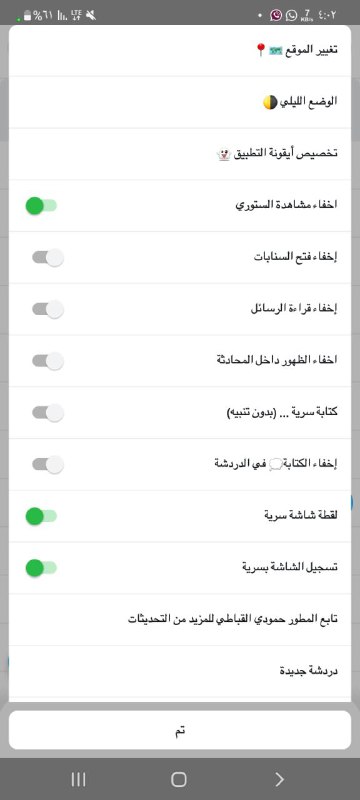Image resolution: width=360 pixels, height=800 pixels.
Task: Open تخصيص أيقونة التطبيق option
Action: (180, 154)
